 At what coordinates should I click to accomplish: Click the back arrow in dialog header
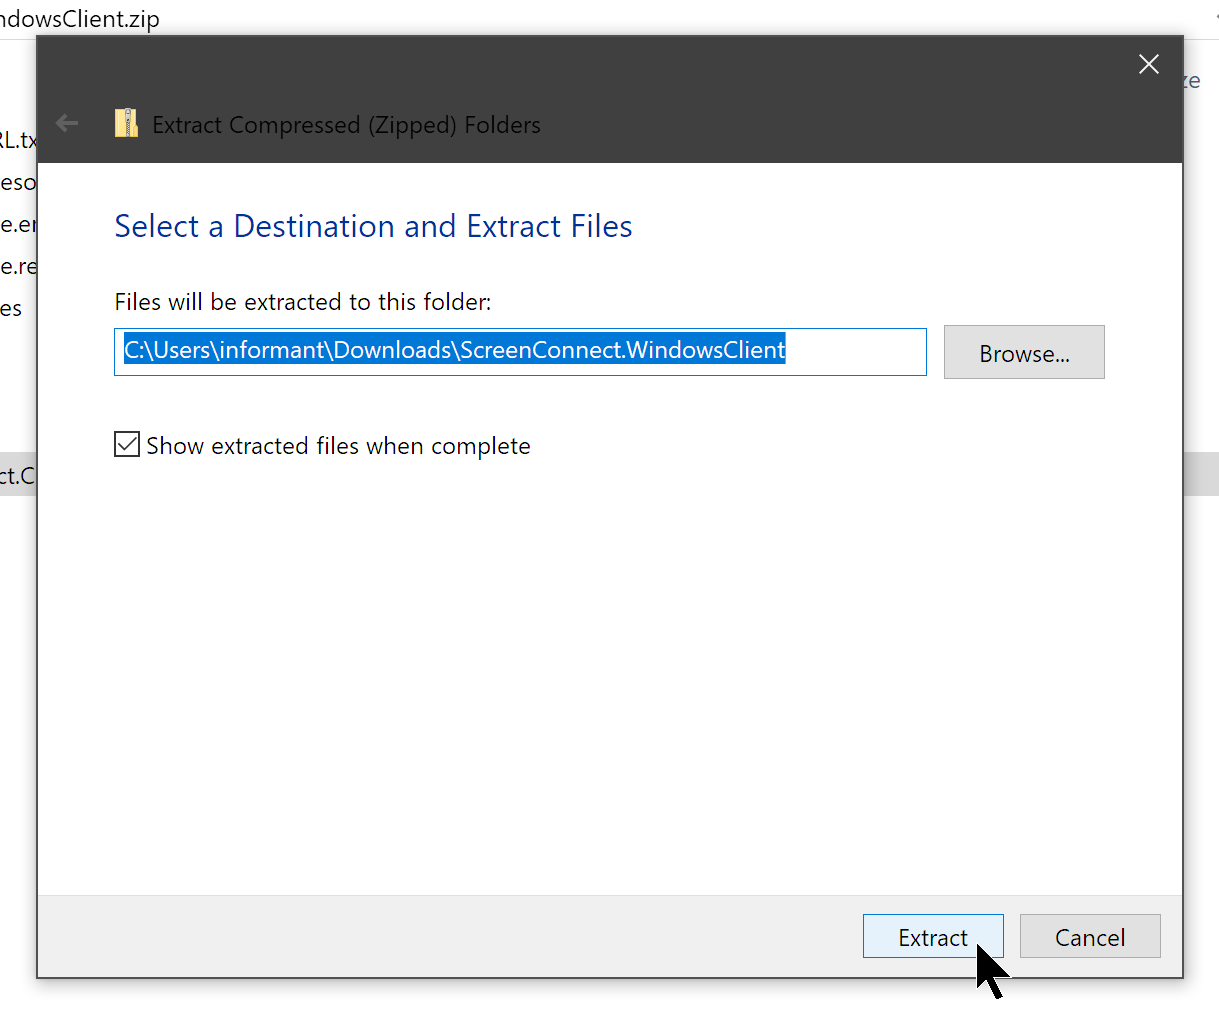[67, 123]
